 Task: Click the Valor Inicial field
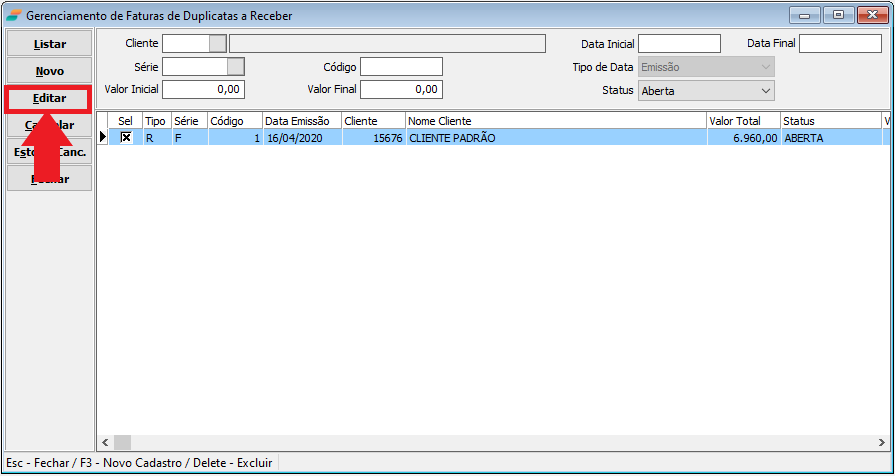point(203,89)
